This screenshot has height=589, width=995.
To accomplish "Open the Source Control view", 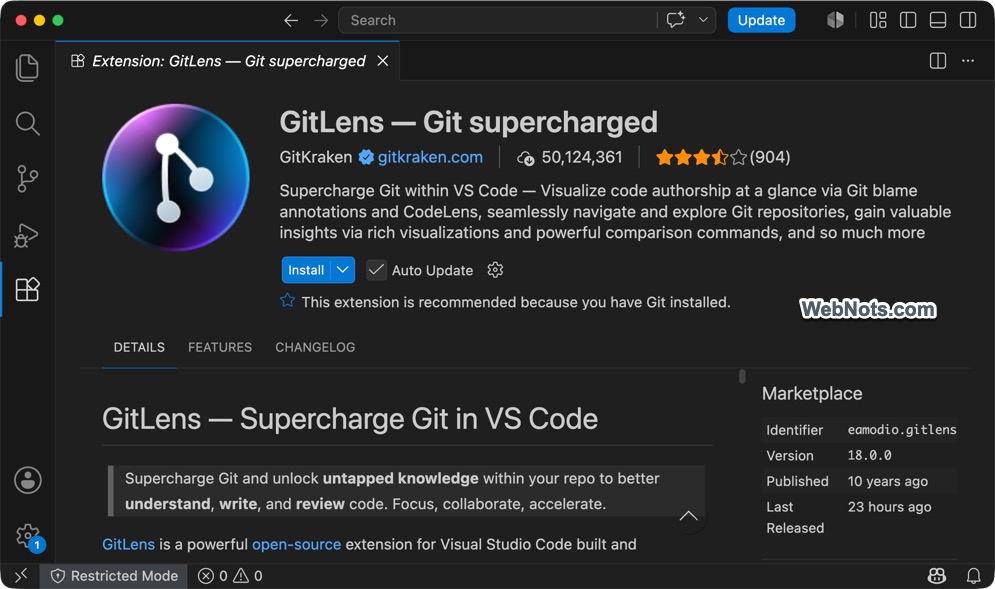I will pyautogui.click(x=27, y=179).
